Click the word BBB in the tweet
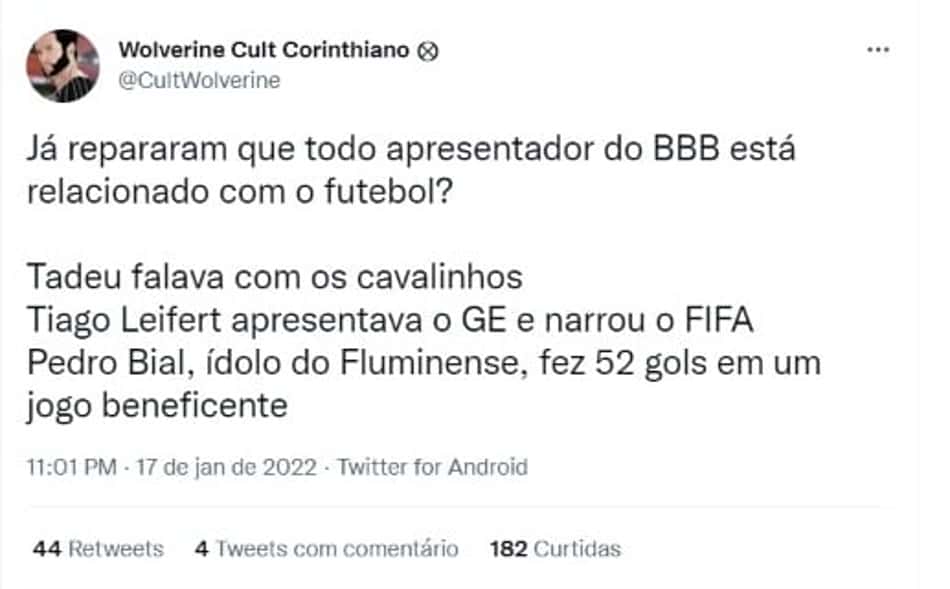The width and height of the screenshot is (950, 589). click(x=686, y=149)
